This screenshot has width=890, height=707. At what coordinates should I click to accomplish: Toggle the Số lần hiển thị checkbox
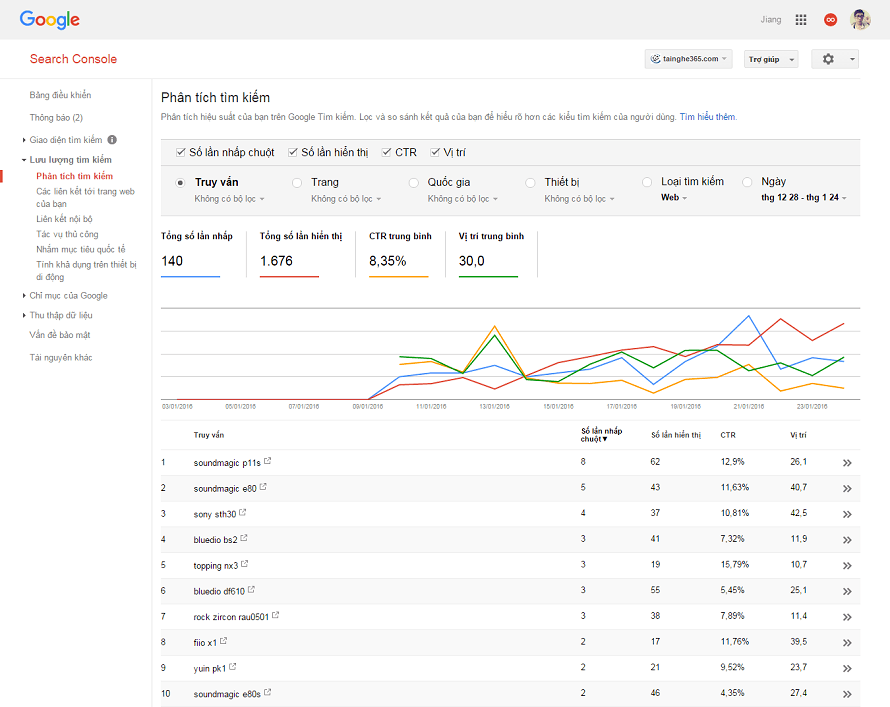pos(293,152)
